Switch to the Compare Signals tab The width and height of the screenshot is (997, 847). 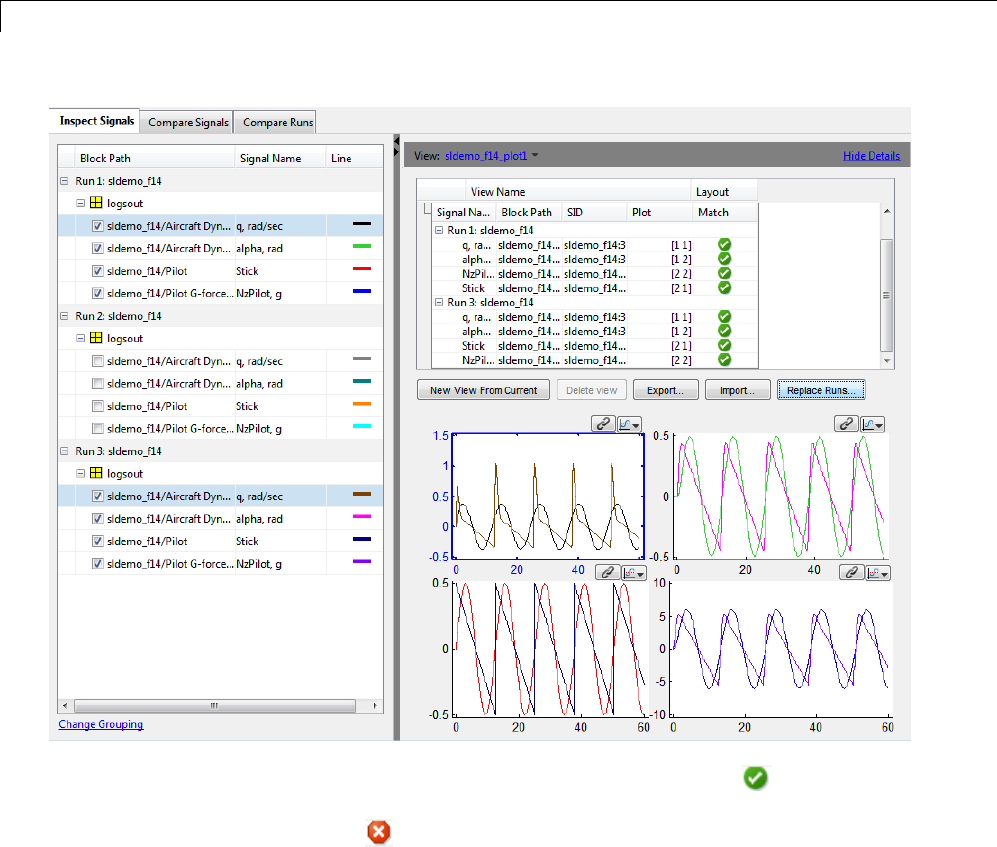[x=187, y=123]
